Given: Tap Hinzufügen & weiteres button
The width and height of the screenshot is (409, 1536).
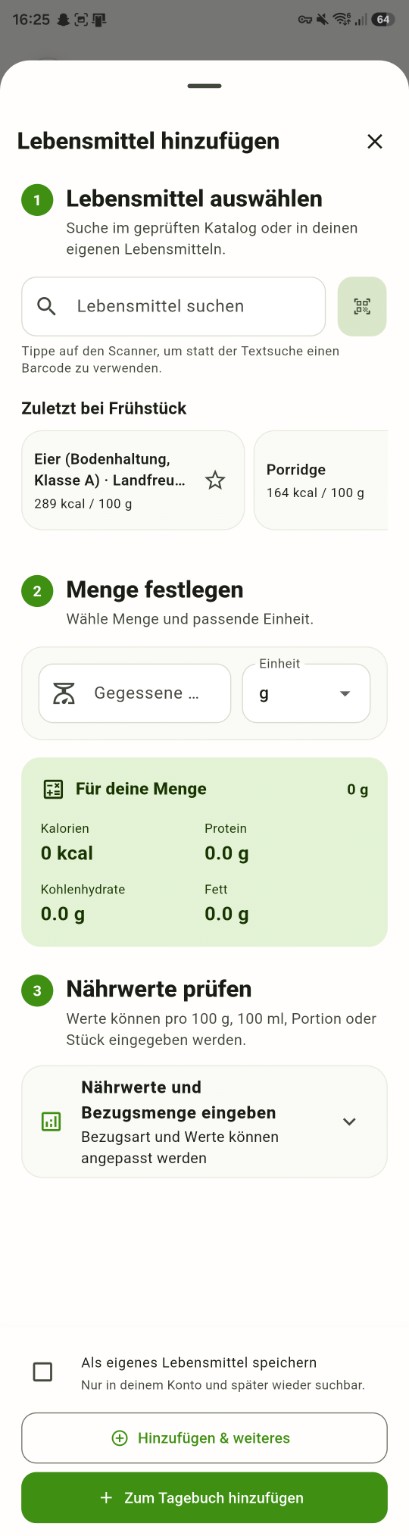Looking at the screenshot, I should click(x=204, y=1438).
